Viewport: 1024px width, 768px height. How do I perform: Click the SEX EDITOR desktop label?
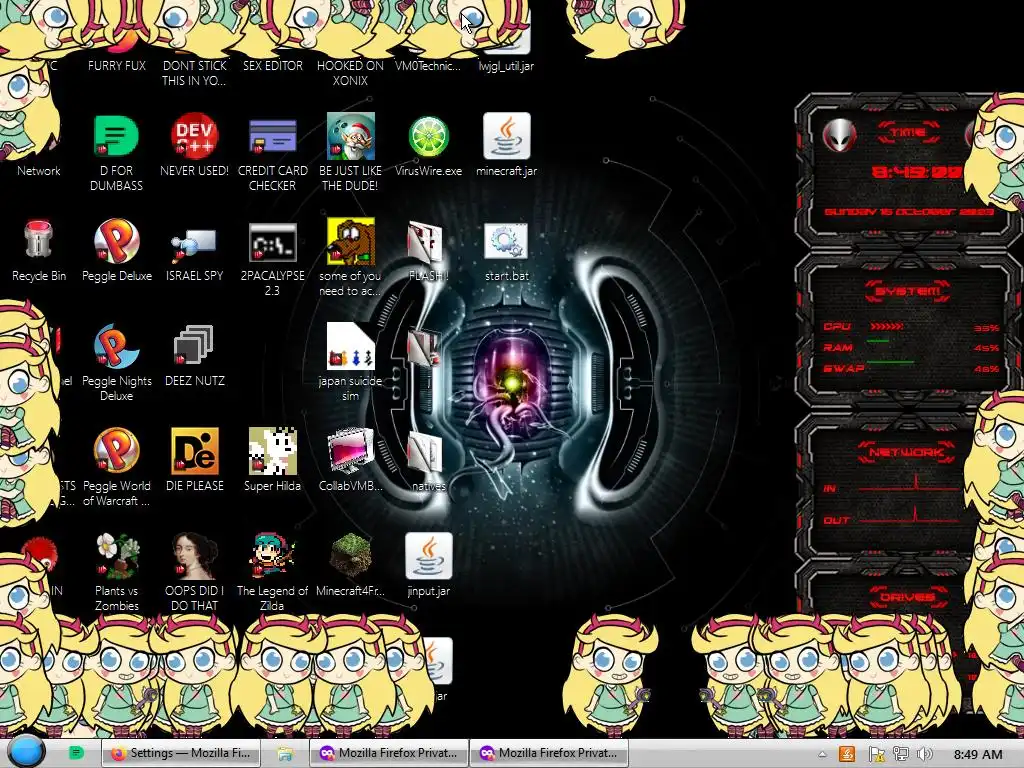[272, 66]
